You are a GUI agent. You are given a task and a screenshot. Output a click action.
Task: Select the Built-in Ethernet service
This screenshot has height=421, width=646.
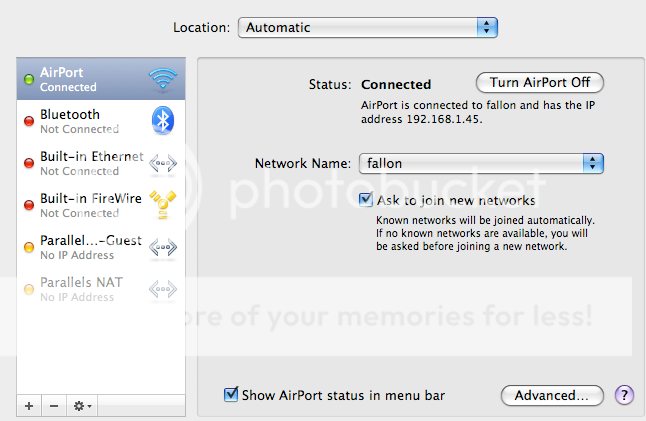pyautogui.click(x=101, y=163)
